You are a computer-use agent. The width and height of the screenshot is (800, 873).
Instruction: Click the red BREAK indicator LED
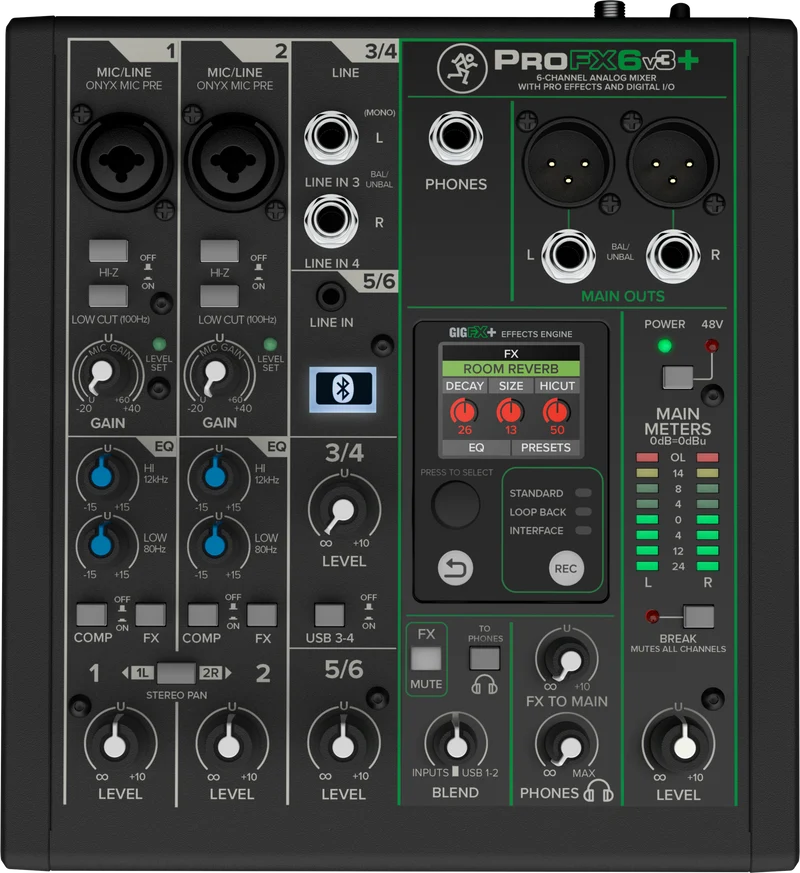pos(652,616)
